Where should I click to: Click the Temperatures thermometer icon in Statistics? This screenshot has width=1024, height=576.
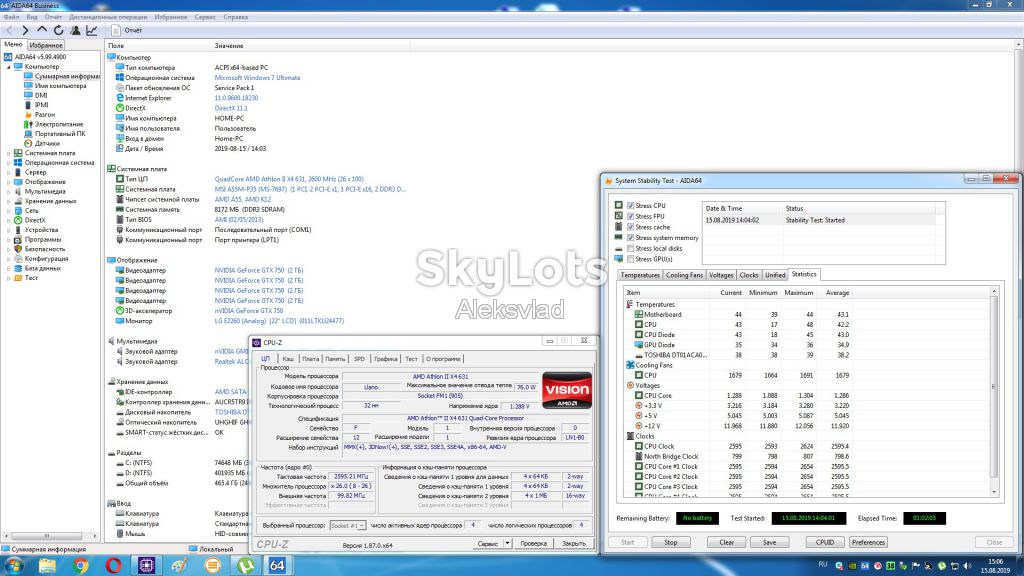(x=630, y=304)
